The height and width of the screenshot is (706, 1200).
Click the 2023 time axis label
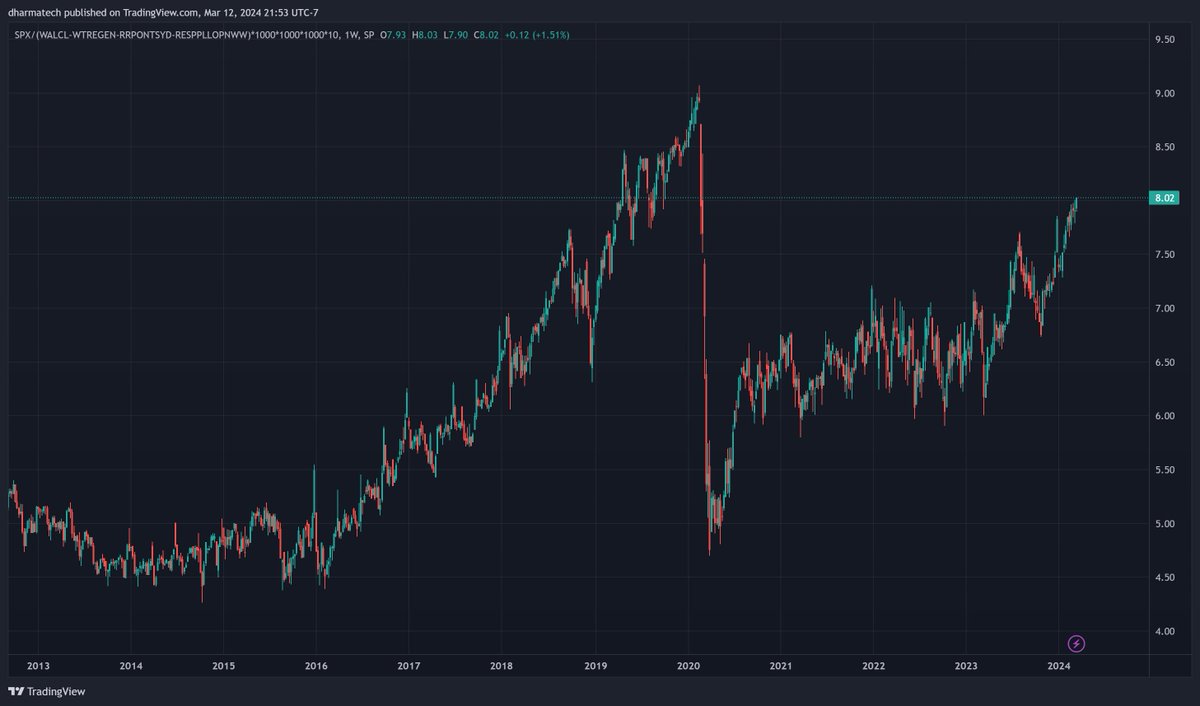coord(966,665)
